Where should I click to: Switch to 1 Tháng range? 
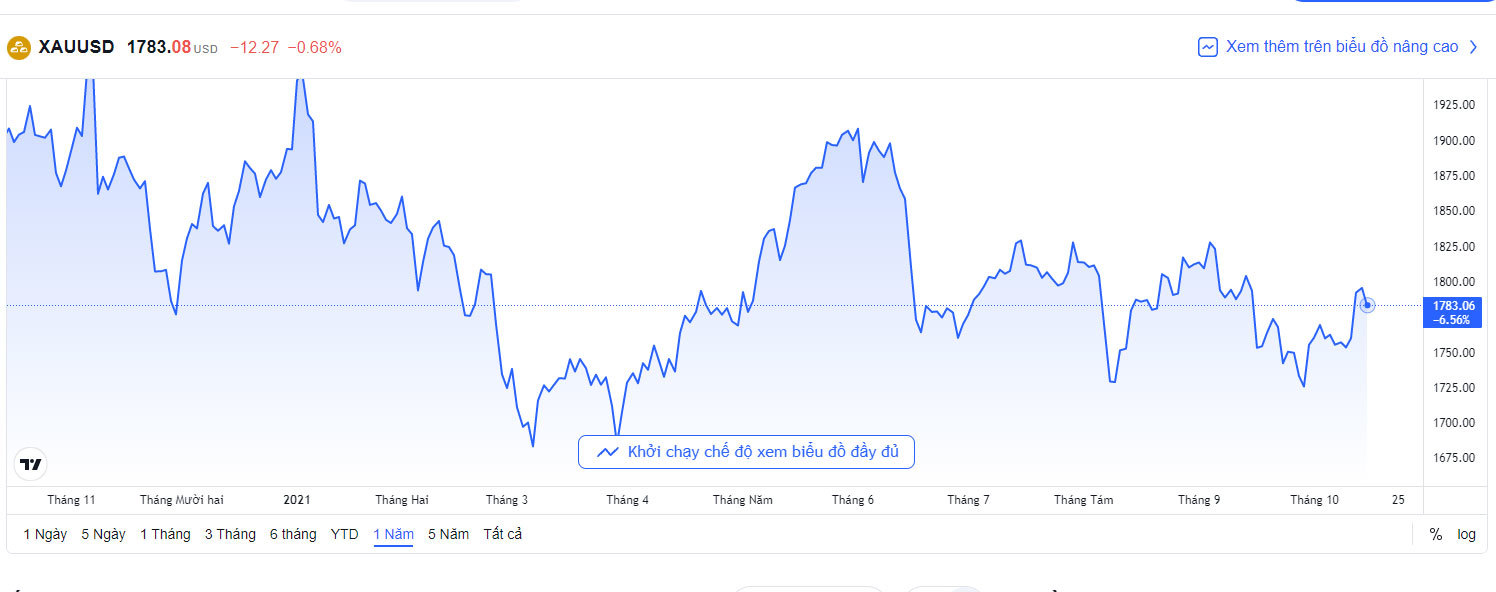click(165, 534)
